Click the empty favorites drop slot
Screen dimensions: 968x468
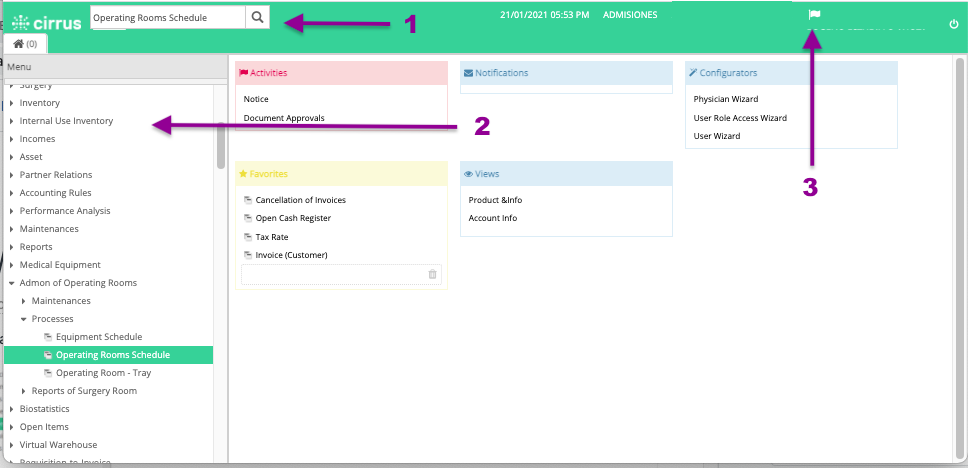(x=341, y=274)
